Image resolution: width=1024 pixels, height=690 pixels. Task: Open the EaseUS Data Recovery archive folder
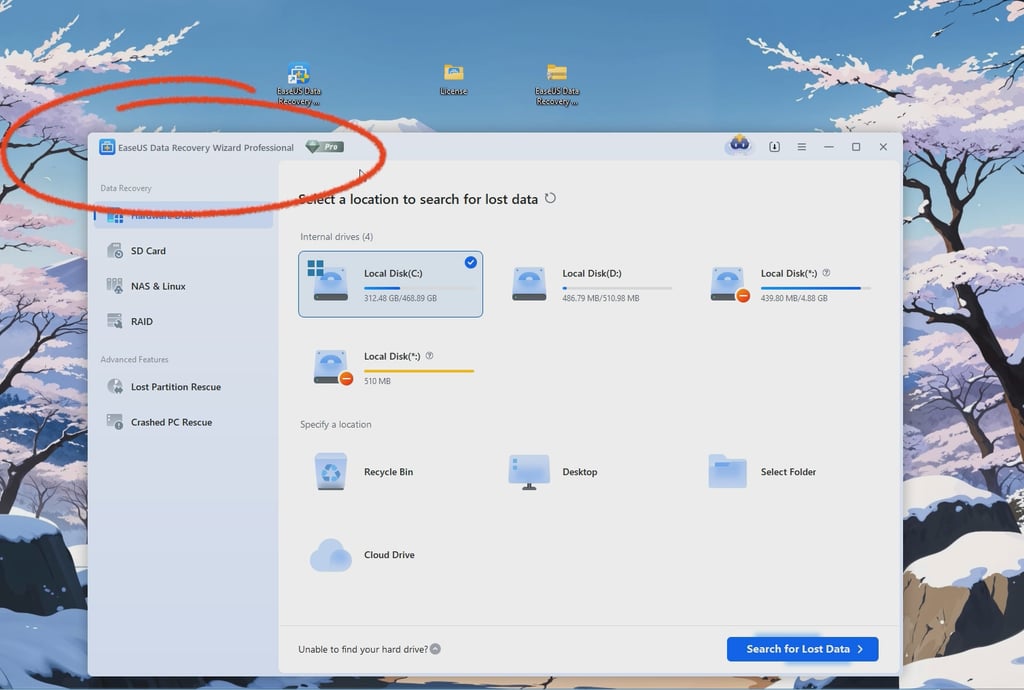click(556, 84)
